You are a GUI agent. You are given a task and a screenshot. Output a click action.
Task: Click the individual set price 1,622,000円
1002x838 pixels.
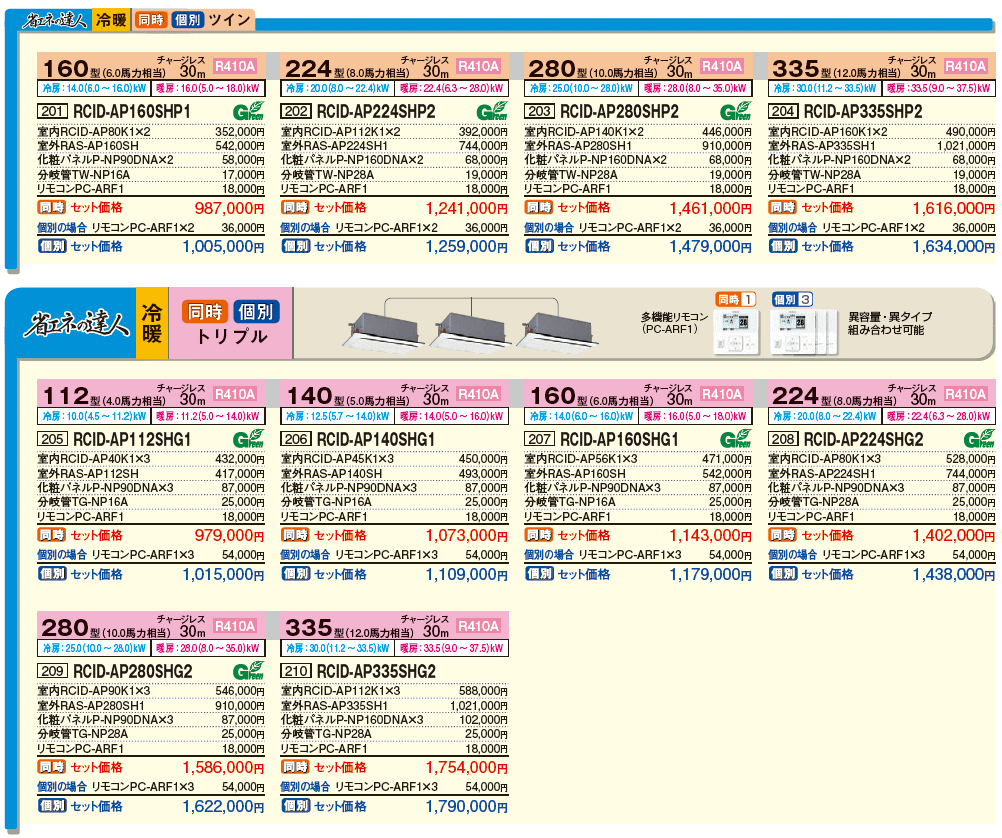coord(223,807)
